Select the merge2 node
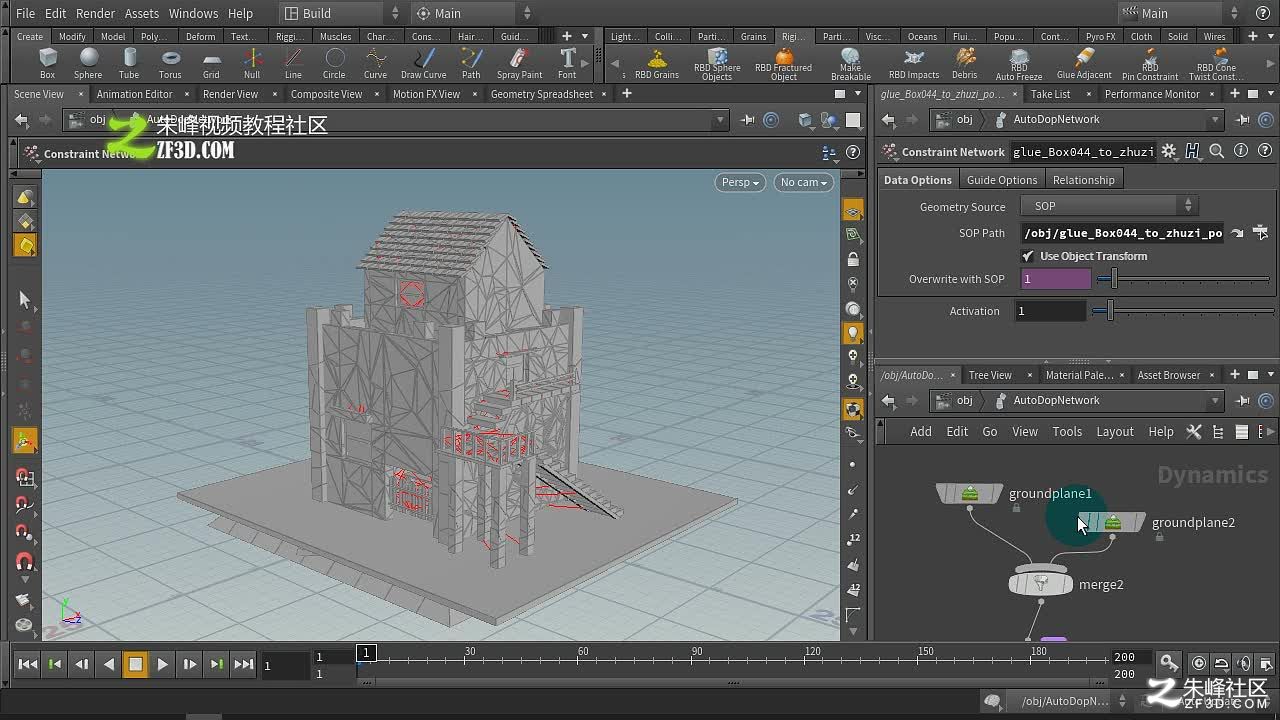 1041,584
